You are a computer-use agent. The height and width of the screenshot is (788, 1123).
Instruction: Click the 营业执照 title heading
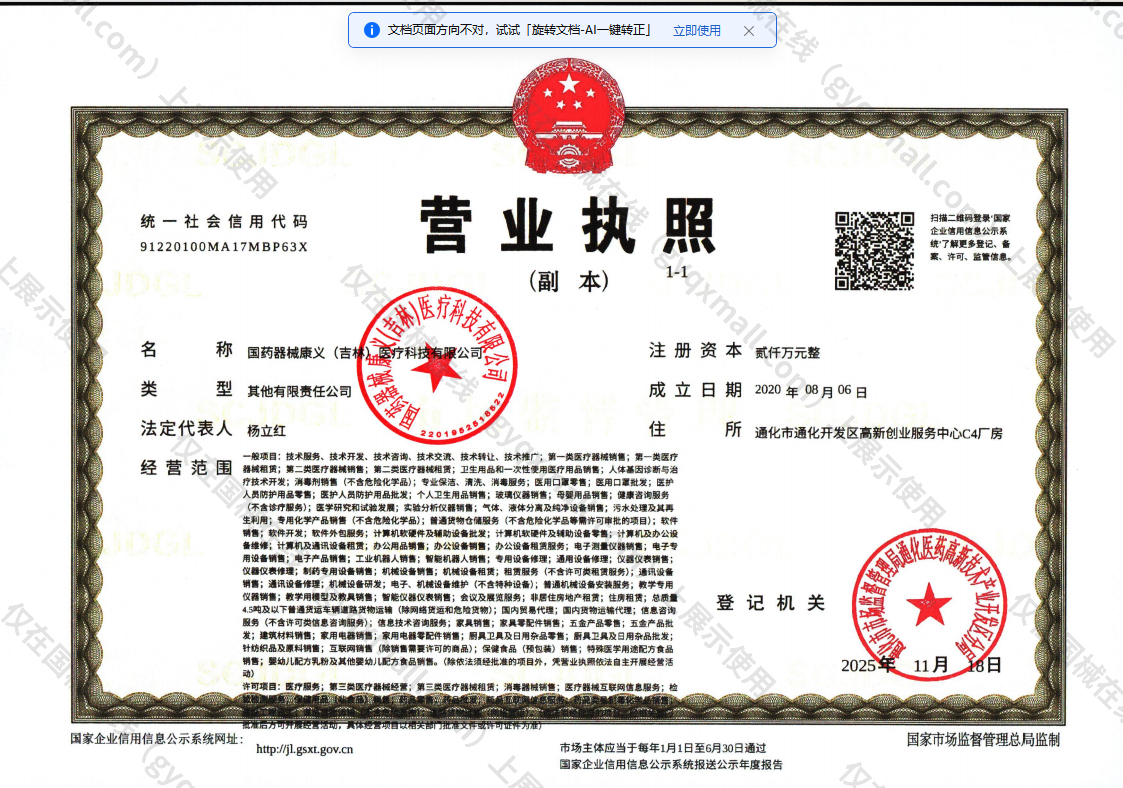(x=568, y=226)
